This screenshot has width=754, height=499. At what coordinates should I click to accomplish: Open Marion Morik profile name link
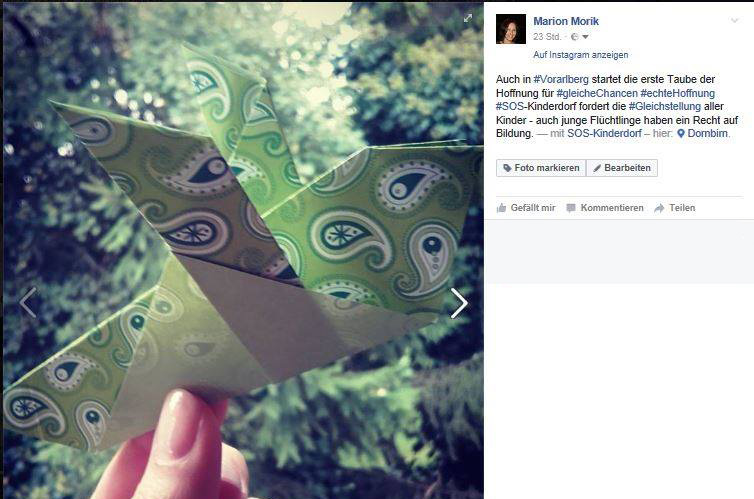[x=566, y=21]
